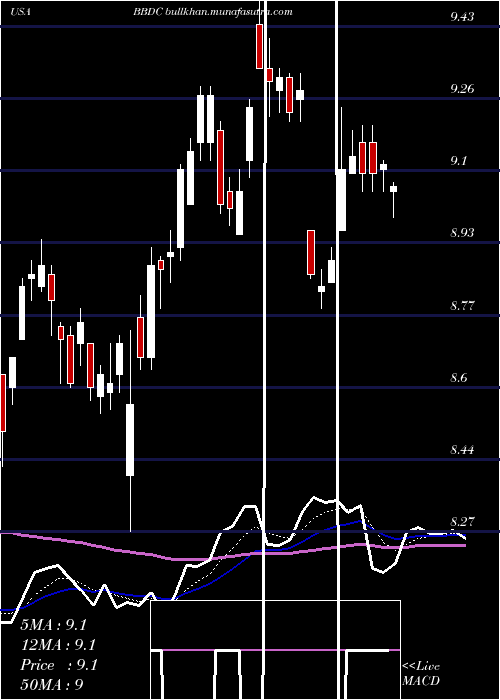500x700 pixels.
Task: Select the last white candle on the chart
Action: pyautogui.click(x=393, y=189)
